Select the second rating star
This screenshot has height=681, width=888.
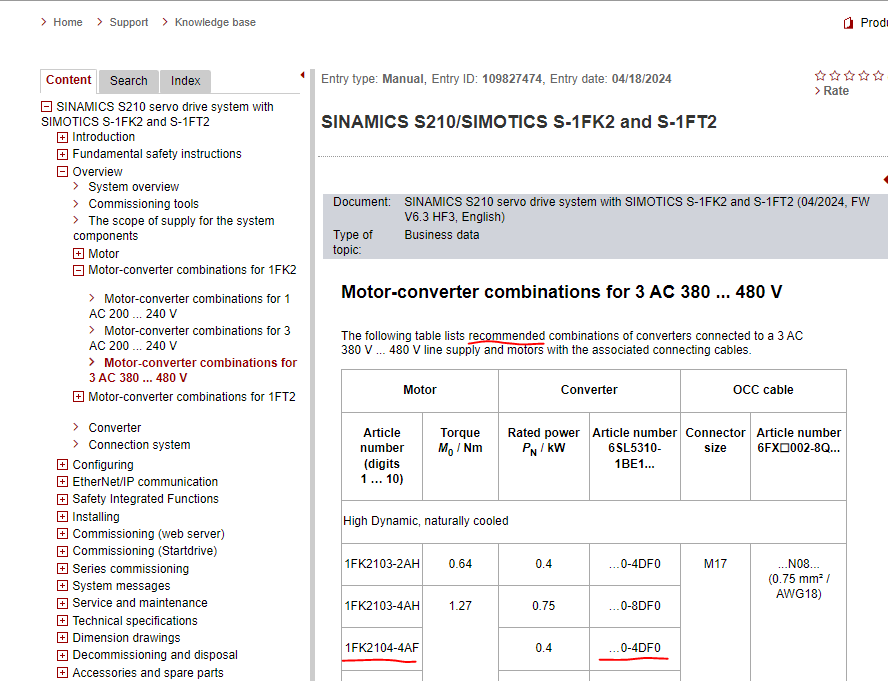coord(835,75)
